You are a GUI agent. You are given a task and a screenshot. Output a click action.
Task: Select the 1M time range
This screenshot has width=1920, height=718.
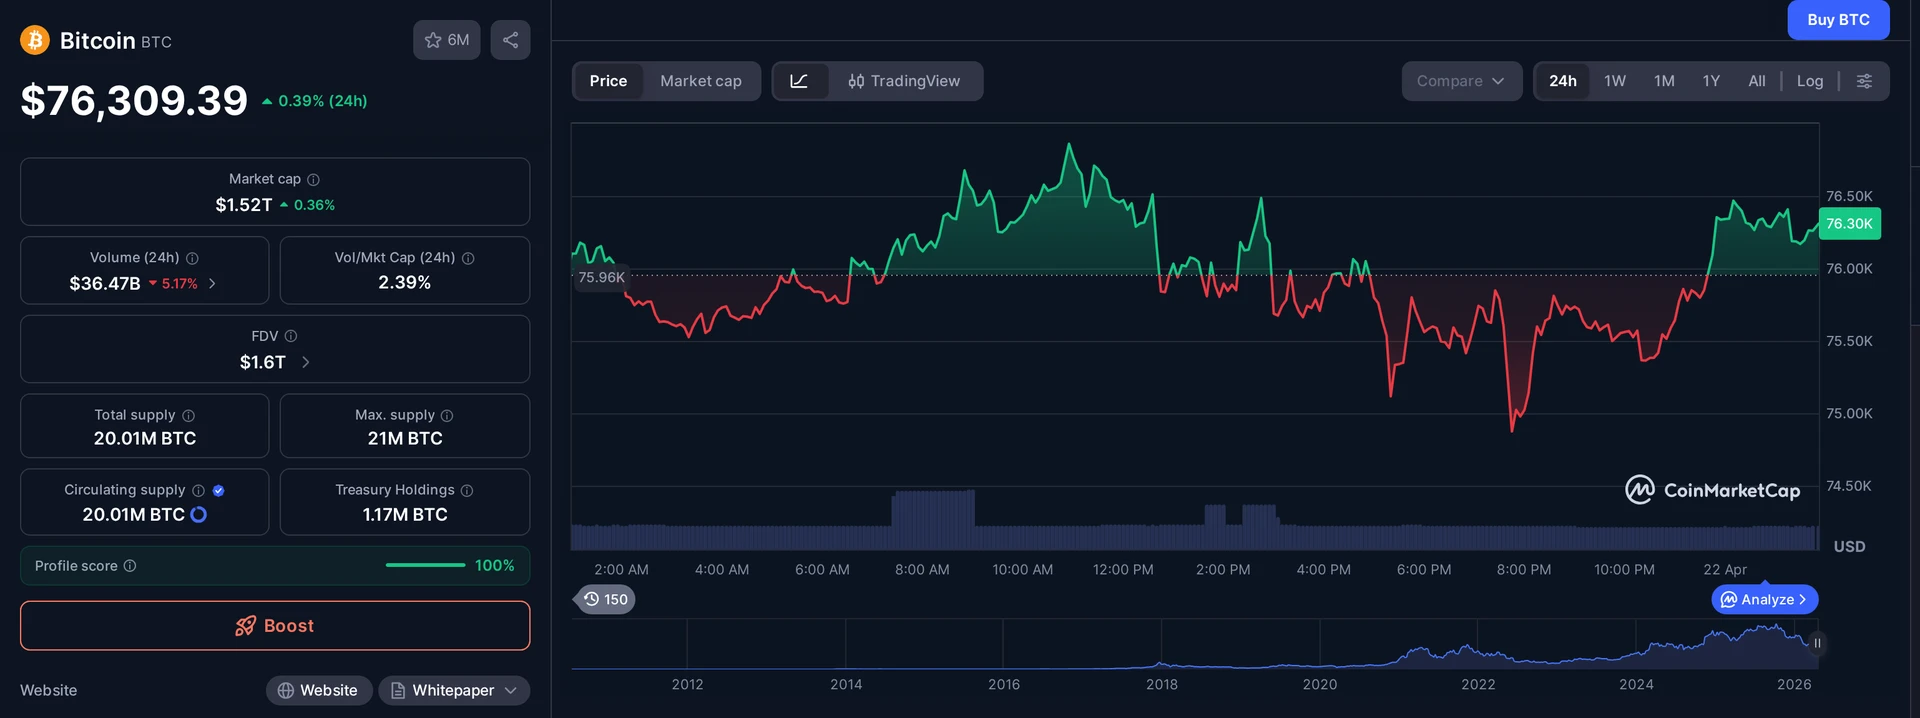point(1664,81)
